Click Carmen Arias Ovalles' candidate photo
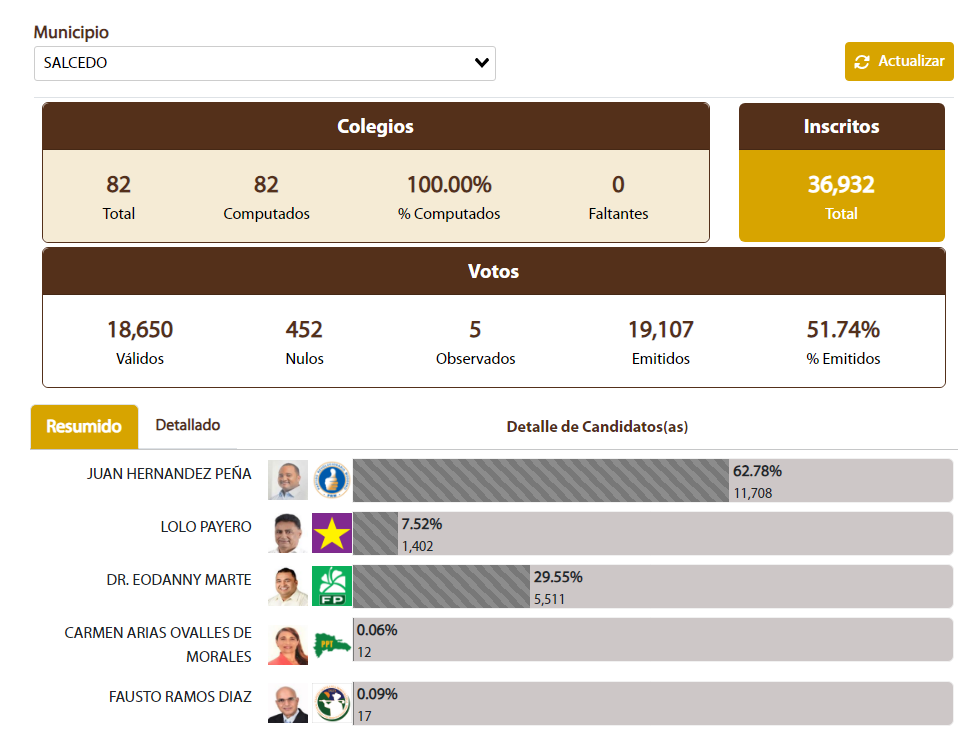Viewport: 964px width, 743px height. coord(288,646)
